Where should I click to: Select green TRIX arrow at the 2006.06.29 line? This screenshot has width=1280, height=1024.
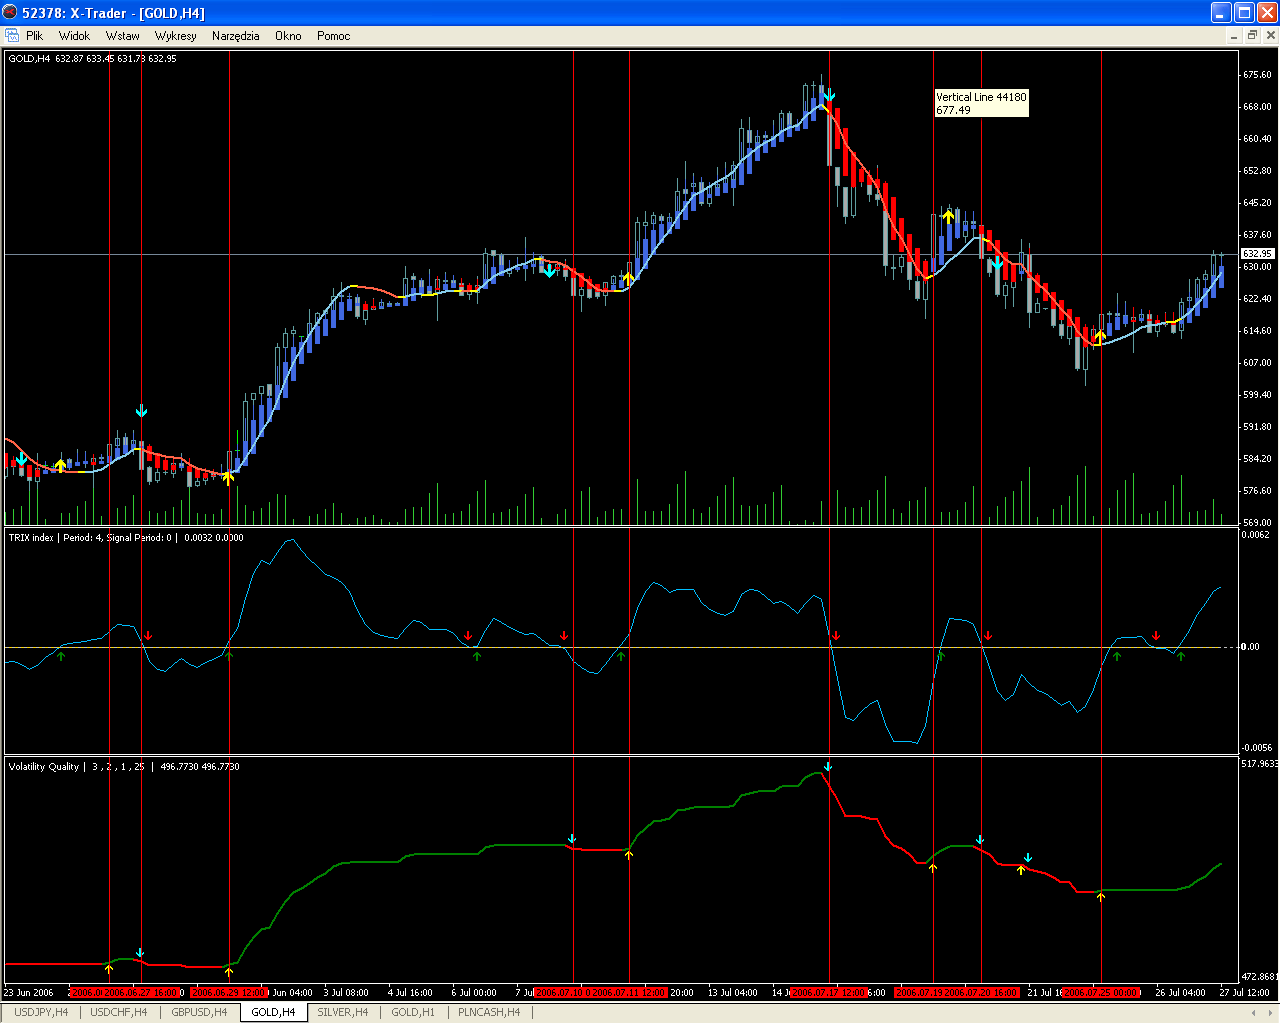click(x=229, y=656)
